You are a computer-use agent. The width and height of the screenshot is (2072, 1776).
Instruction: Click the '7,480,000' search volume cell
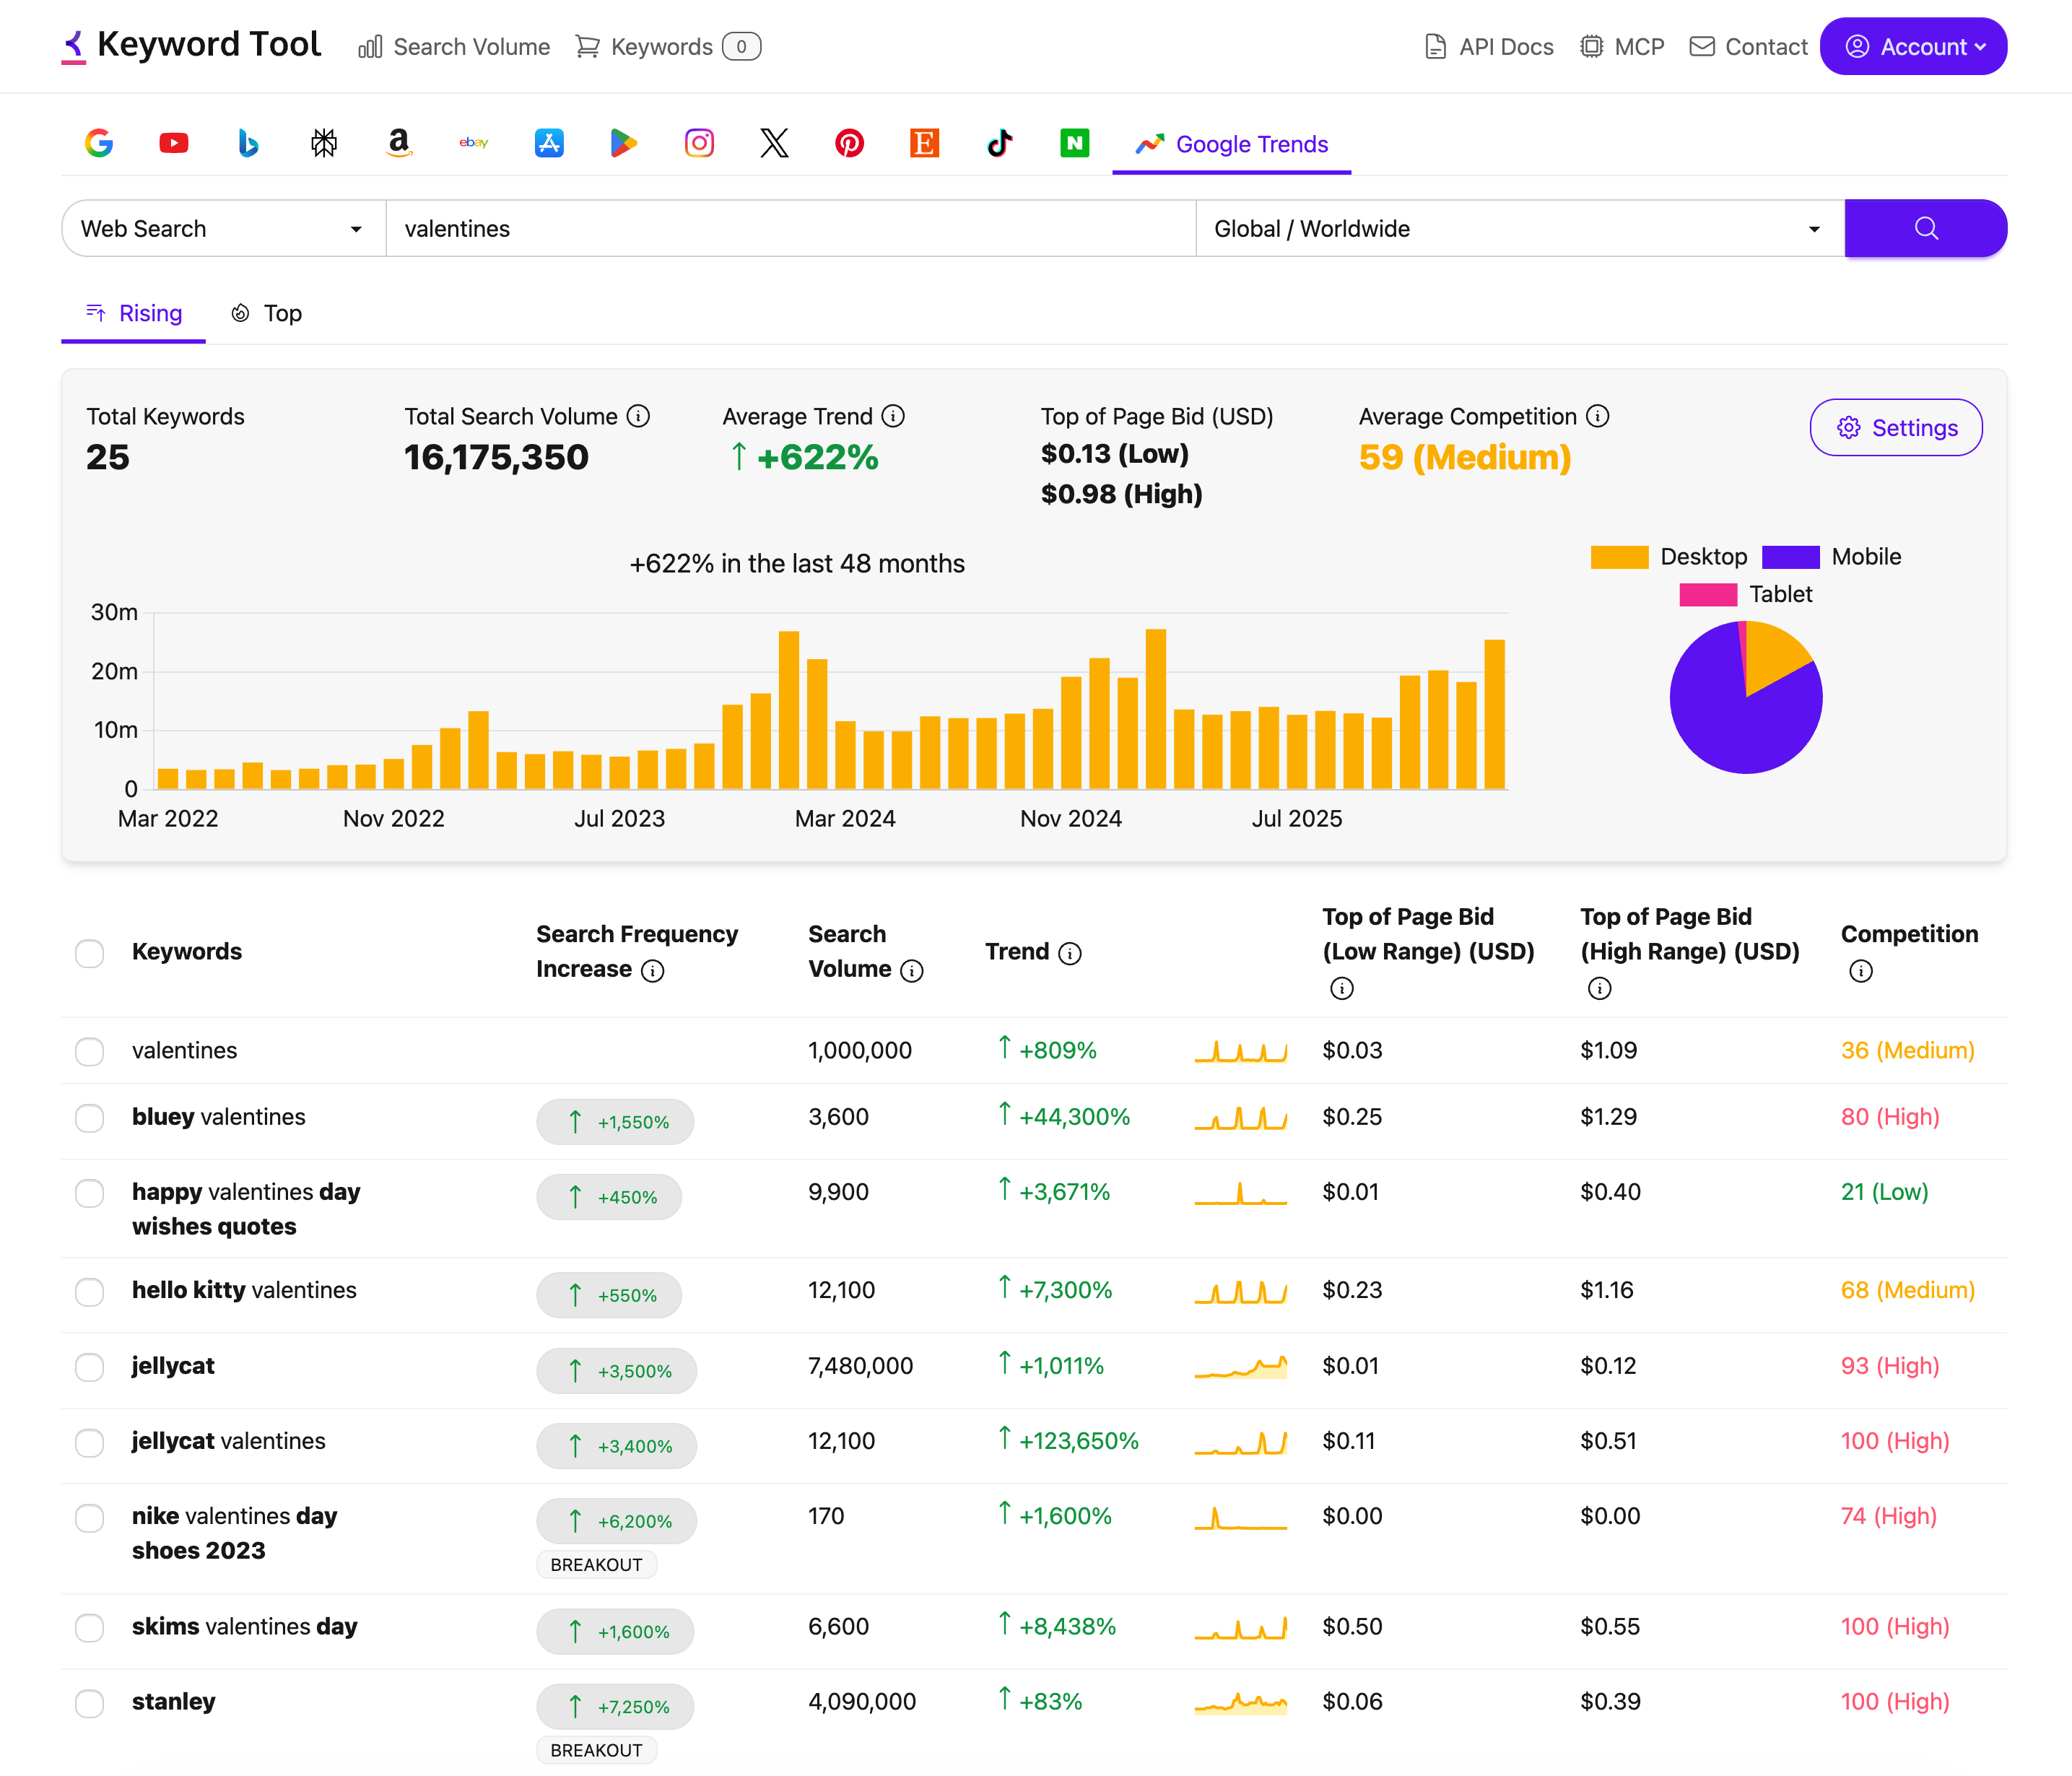[x=860, y=1366]
